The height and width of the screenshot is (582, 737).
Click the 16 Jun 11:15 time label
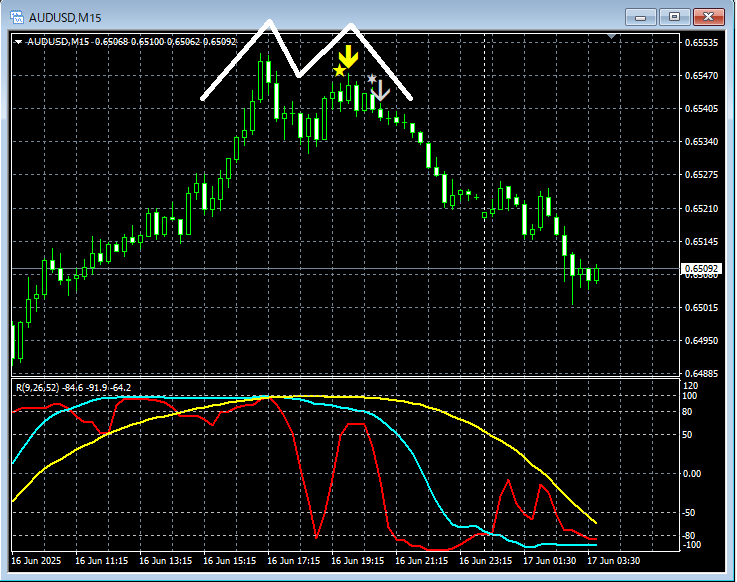click(x=102, y=560)
